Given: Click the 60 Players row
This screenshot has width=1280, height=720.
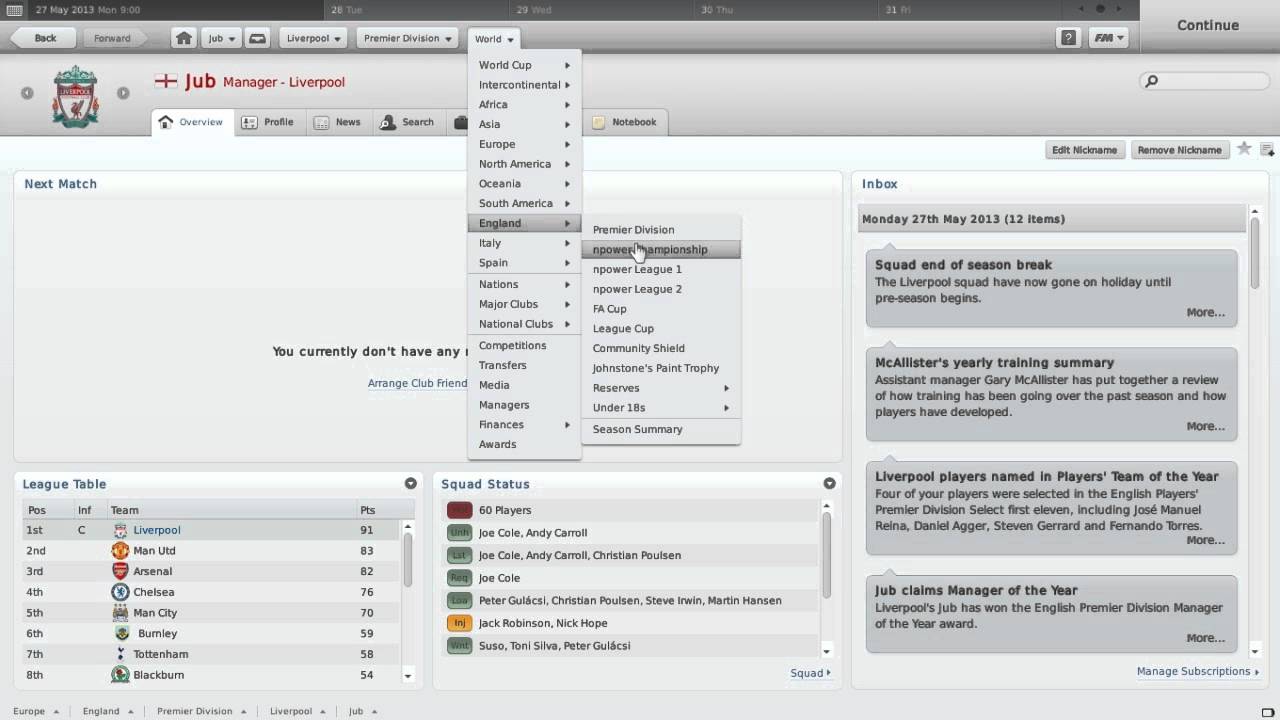Looking at the screenshot, I should (x=631, y=510).
